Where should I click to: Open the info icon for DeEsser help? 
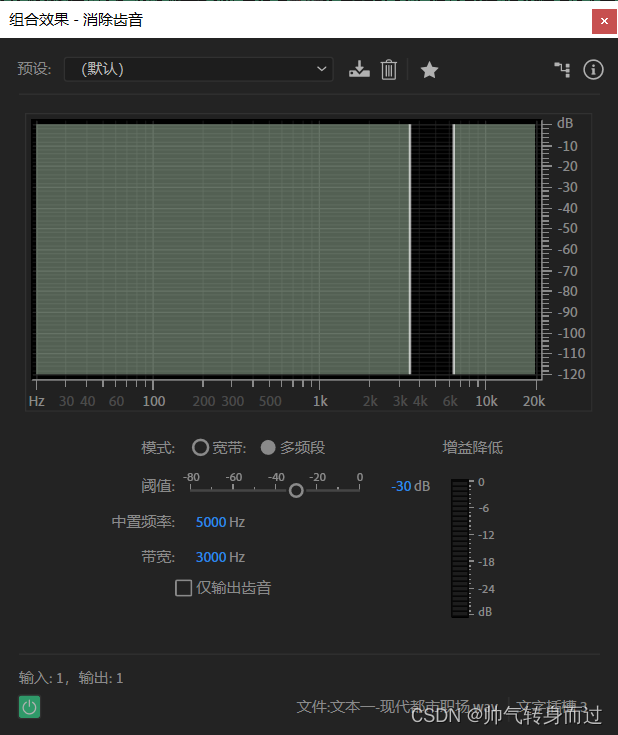[593, 70]
